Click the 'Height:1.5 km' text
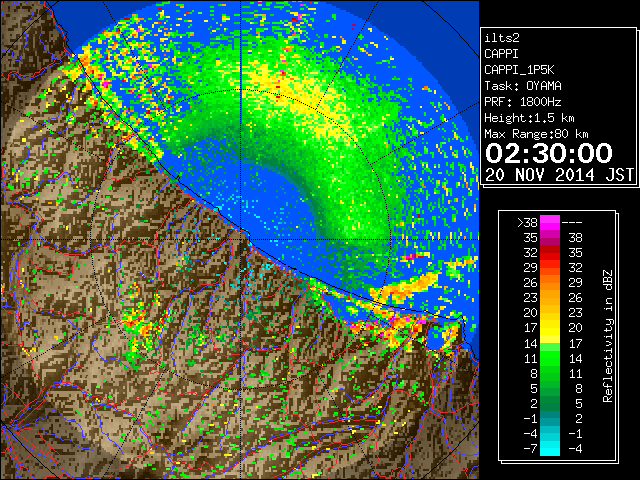The width and height of the screenshot is (640, 480). (x=529, y=118)
